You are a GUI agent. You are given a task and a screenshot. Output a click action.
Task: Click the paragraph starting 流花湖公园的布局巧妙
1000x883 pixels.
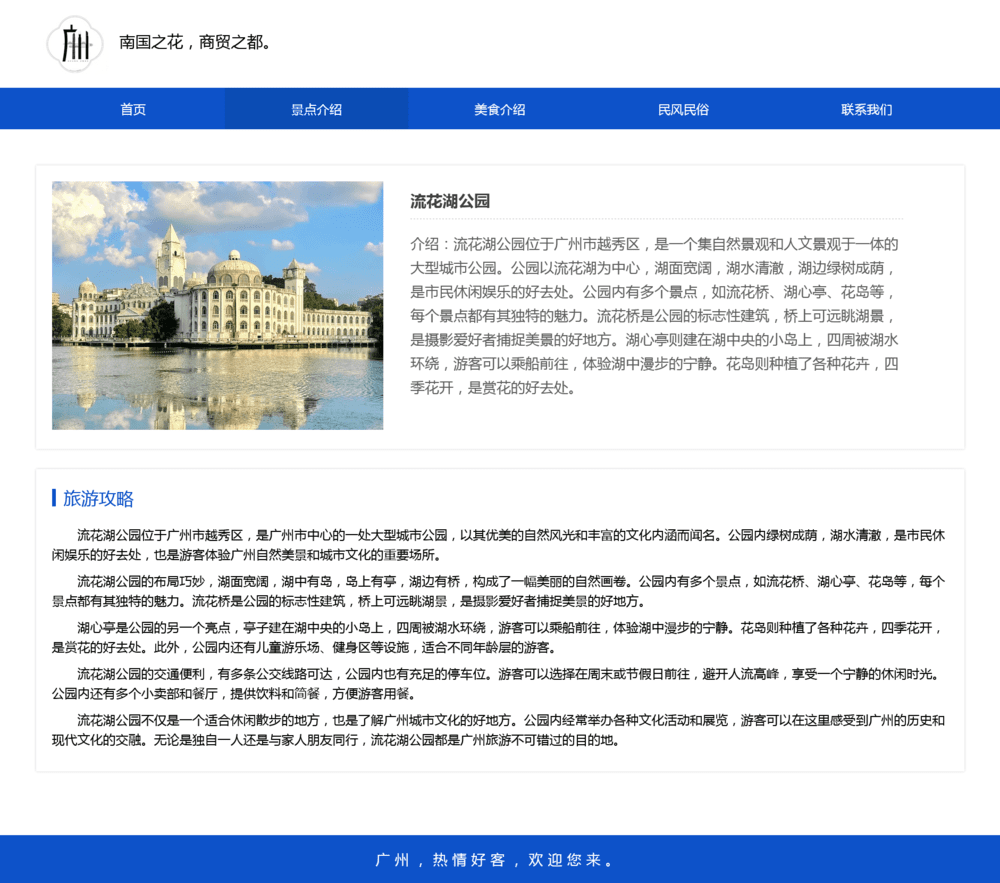498,590
